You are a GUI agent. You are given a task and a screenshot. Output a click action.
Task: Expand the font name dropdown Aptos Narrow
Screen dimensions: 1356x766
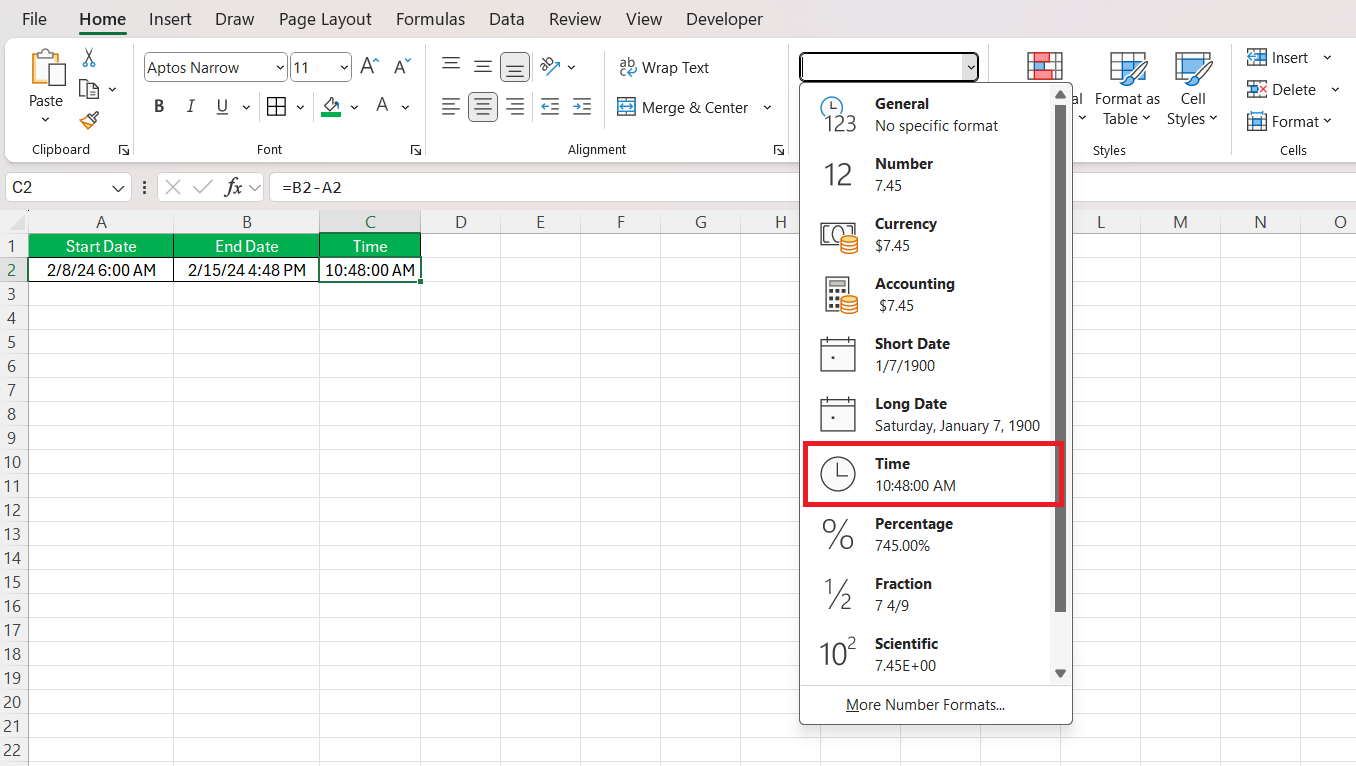point(279,68)
